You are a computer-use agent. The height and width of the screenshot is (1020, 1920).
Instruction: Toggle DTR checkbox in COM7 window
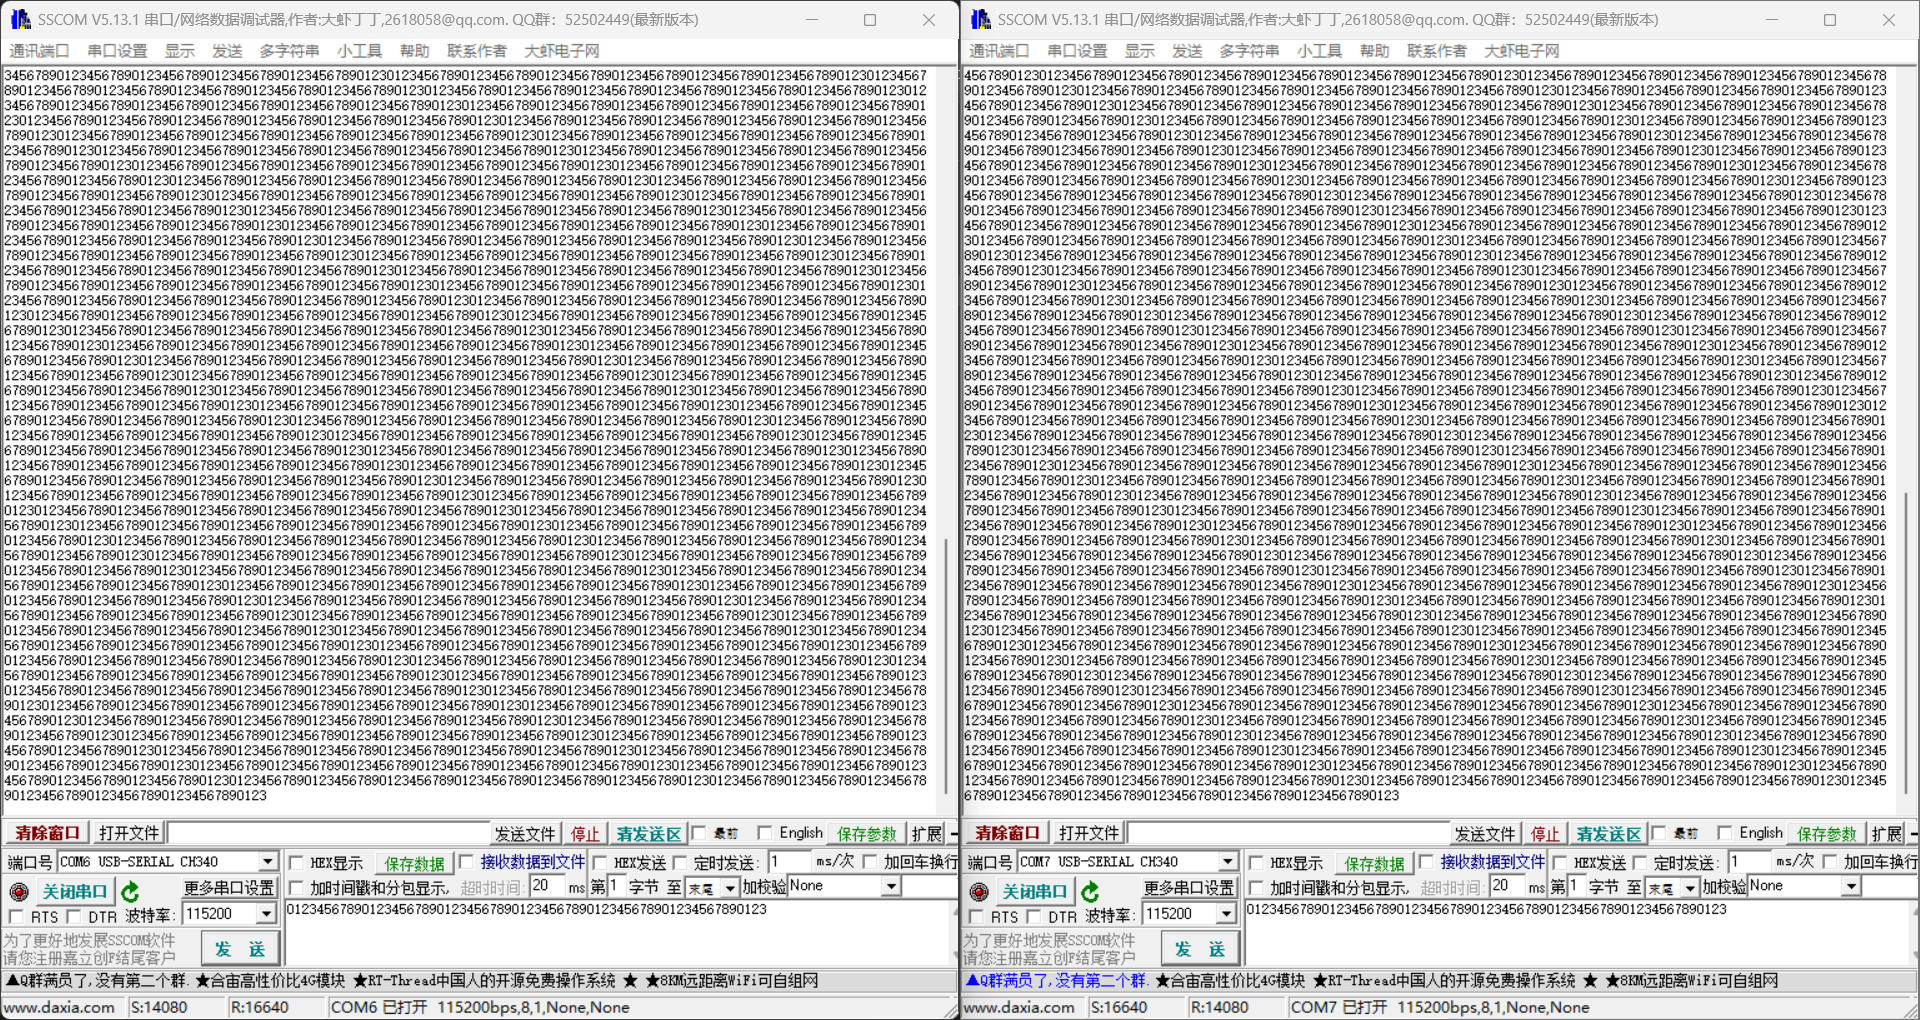tap(1034, 916)
